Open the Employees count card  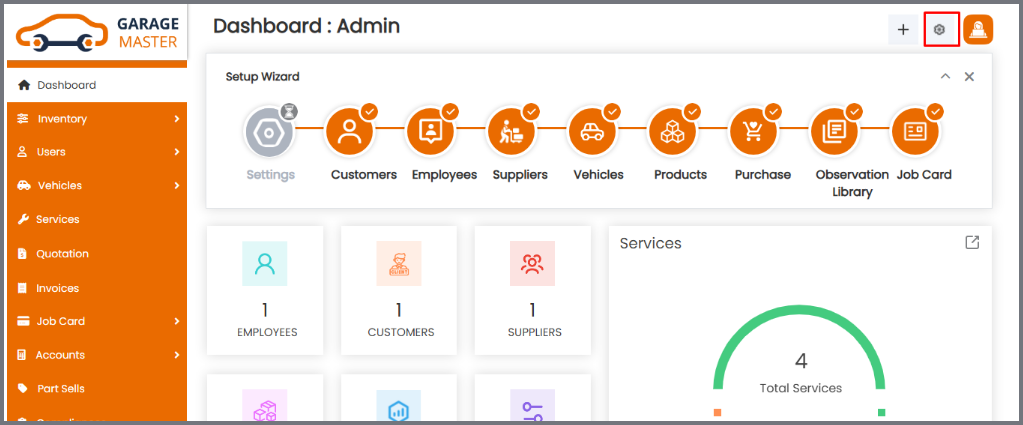265,290
